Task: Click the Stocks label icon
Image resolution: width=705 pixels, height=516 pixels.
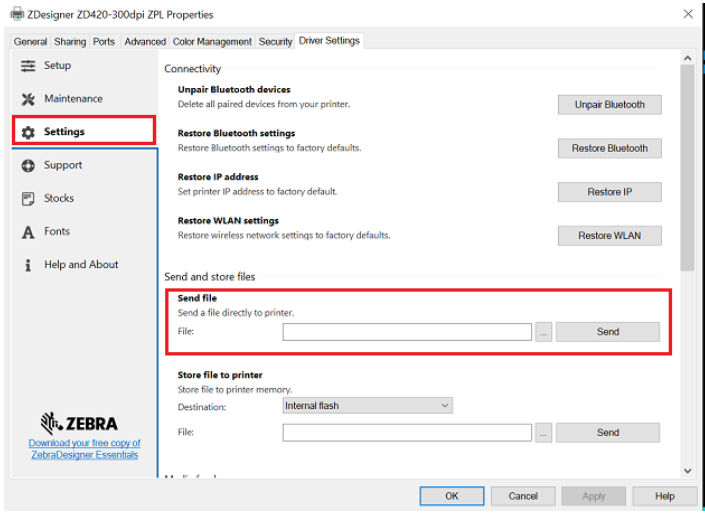Action: point(28,199)
